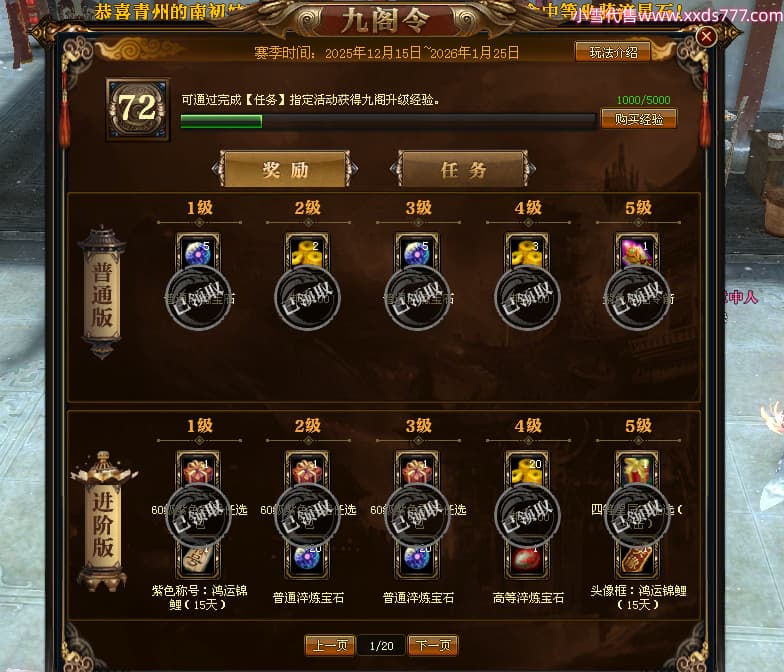Image resolution: width=784 pixels, height=672 pixels.
Task: Click the level 72 badge
Action: [138, 109]
